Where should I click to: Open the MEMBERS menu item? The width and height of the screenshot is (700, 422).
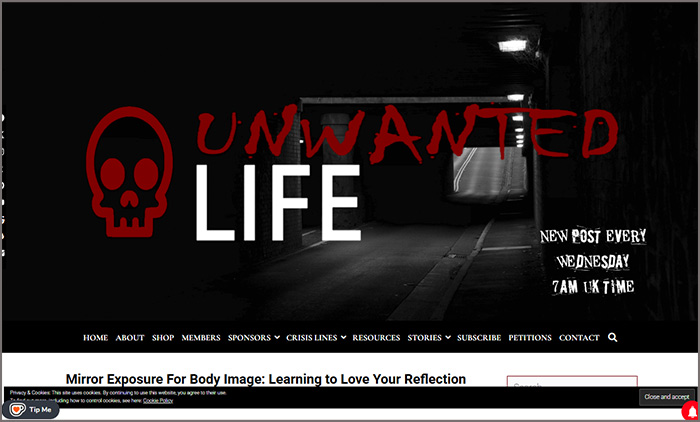pos(201,338)
